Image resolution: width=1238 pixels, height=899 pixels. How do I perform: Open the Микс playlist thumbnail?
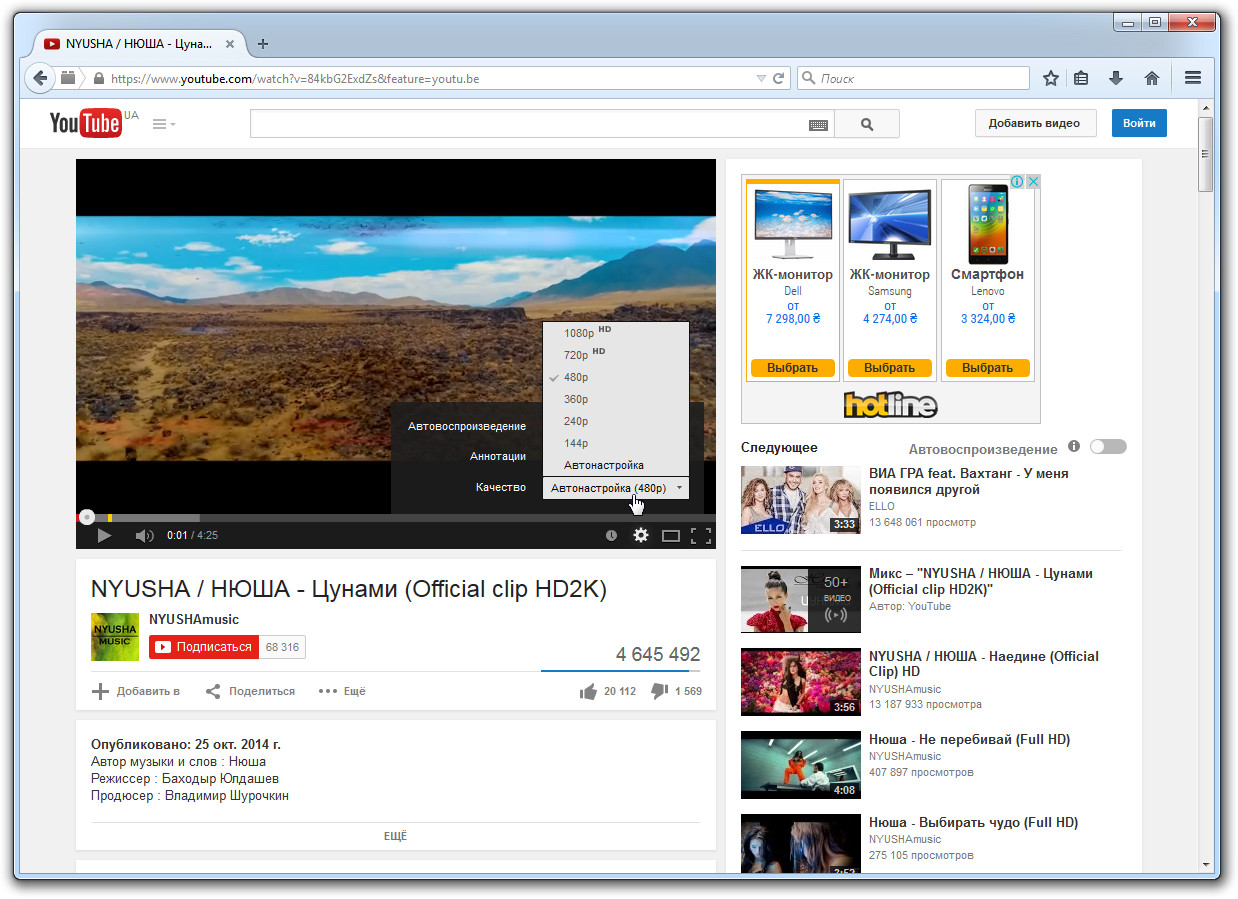[801, 599]
